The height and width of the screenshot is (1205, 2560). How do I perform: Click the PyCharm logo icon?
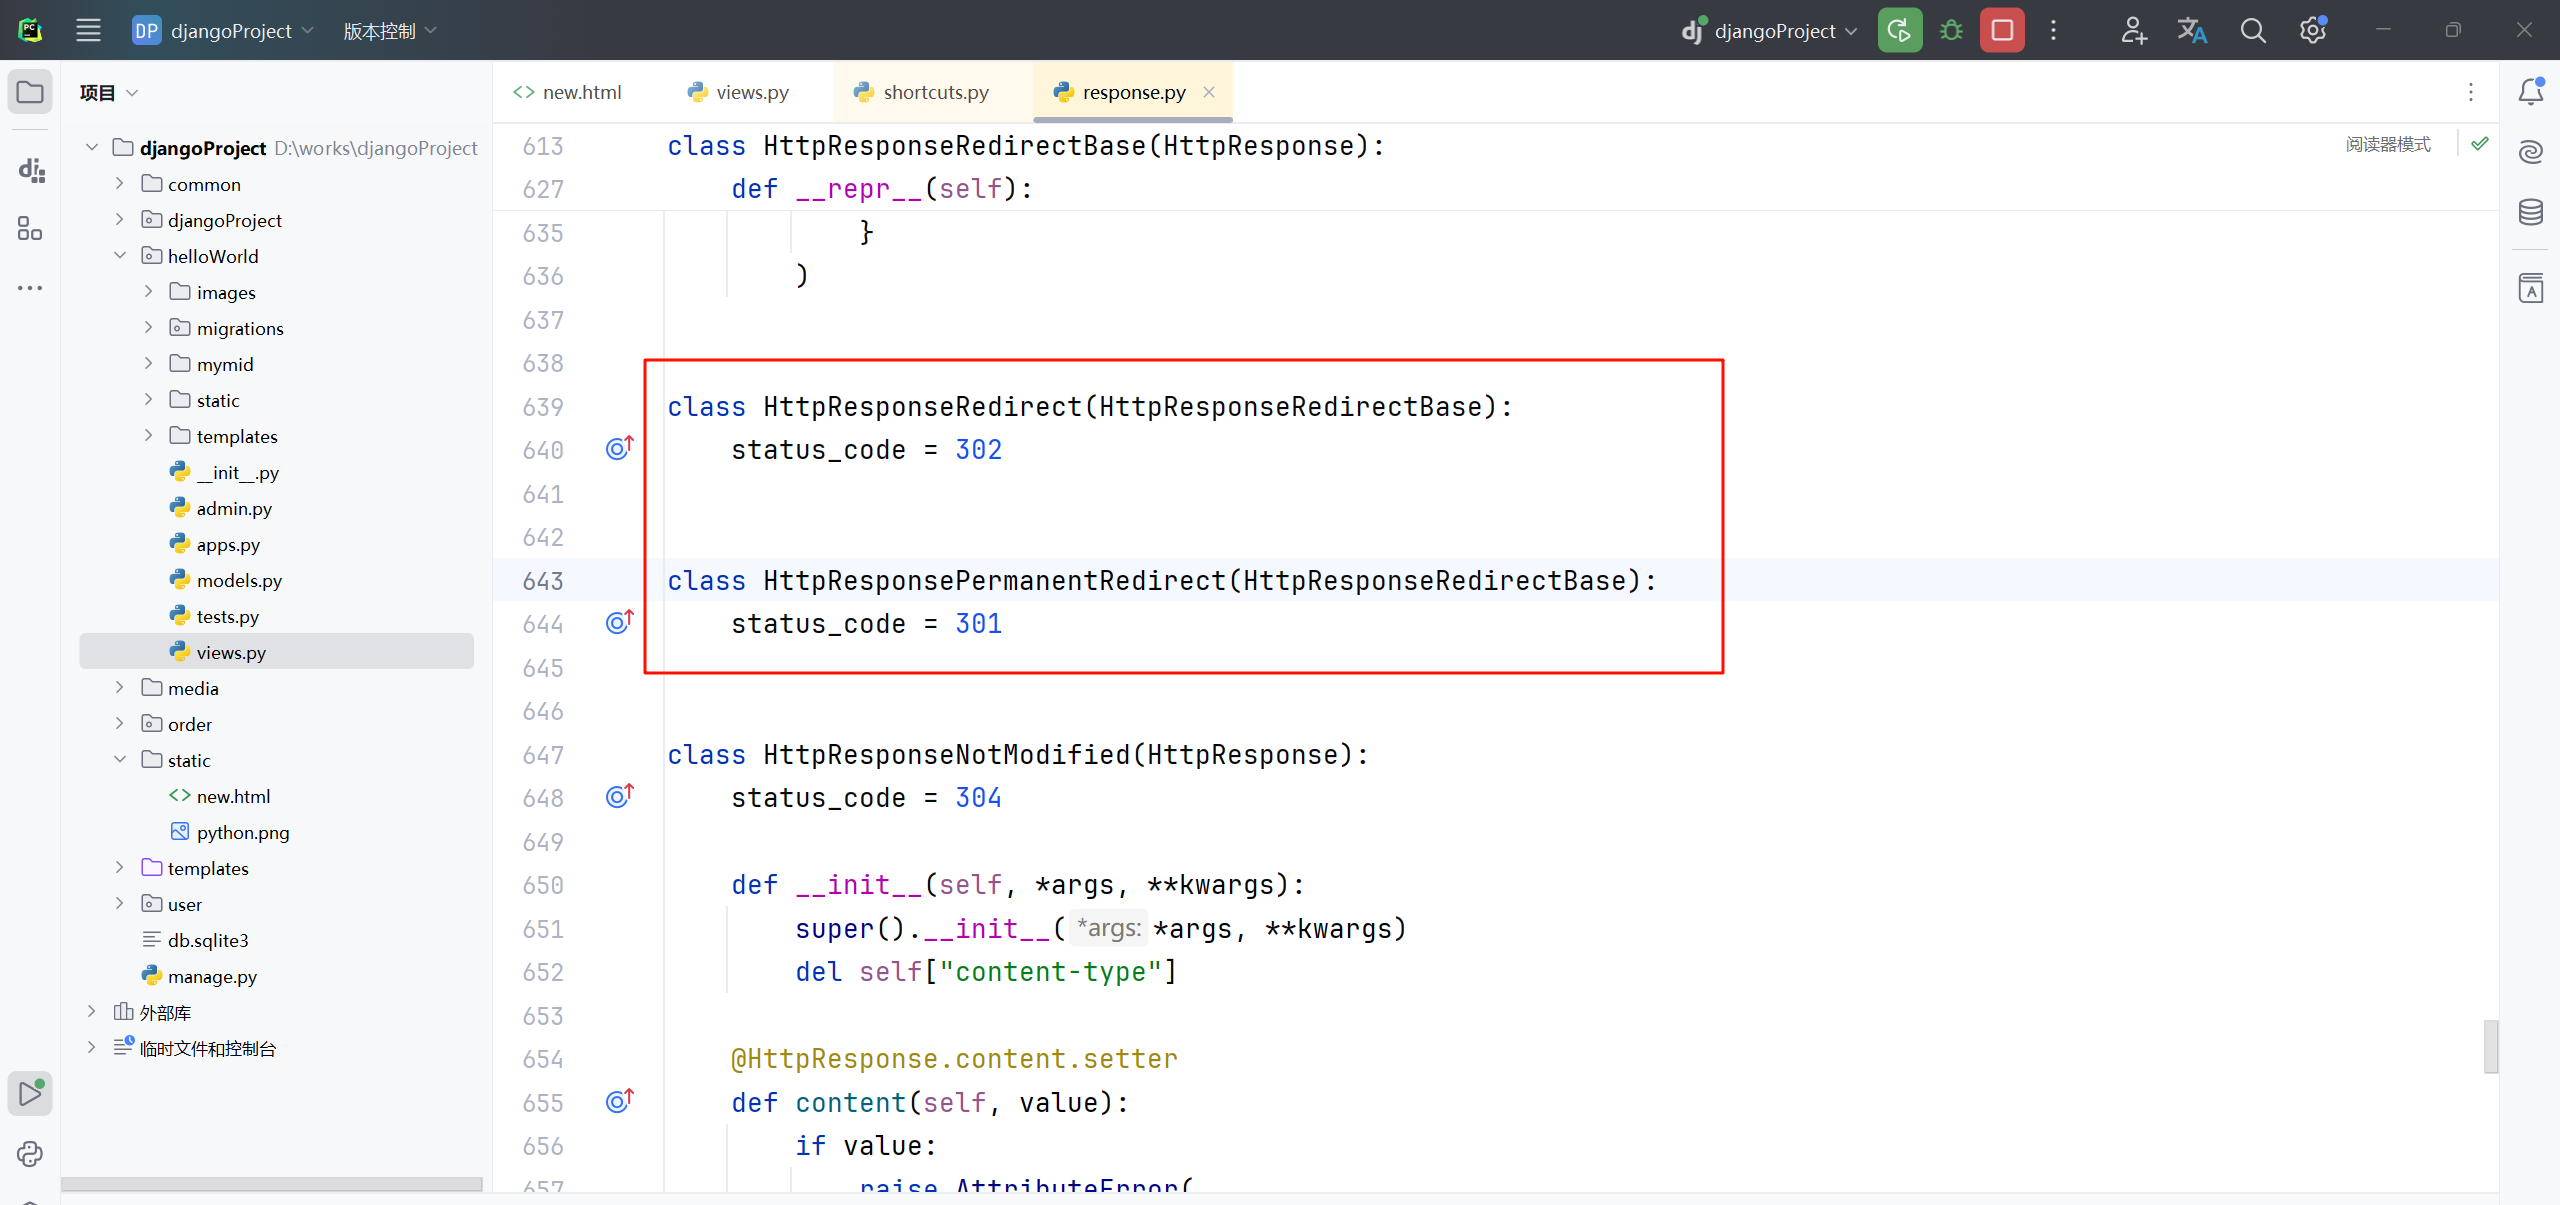30,30
